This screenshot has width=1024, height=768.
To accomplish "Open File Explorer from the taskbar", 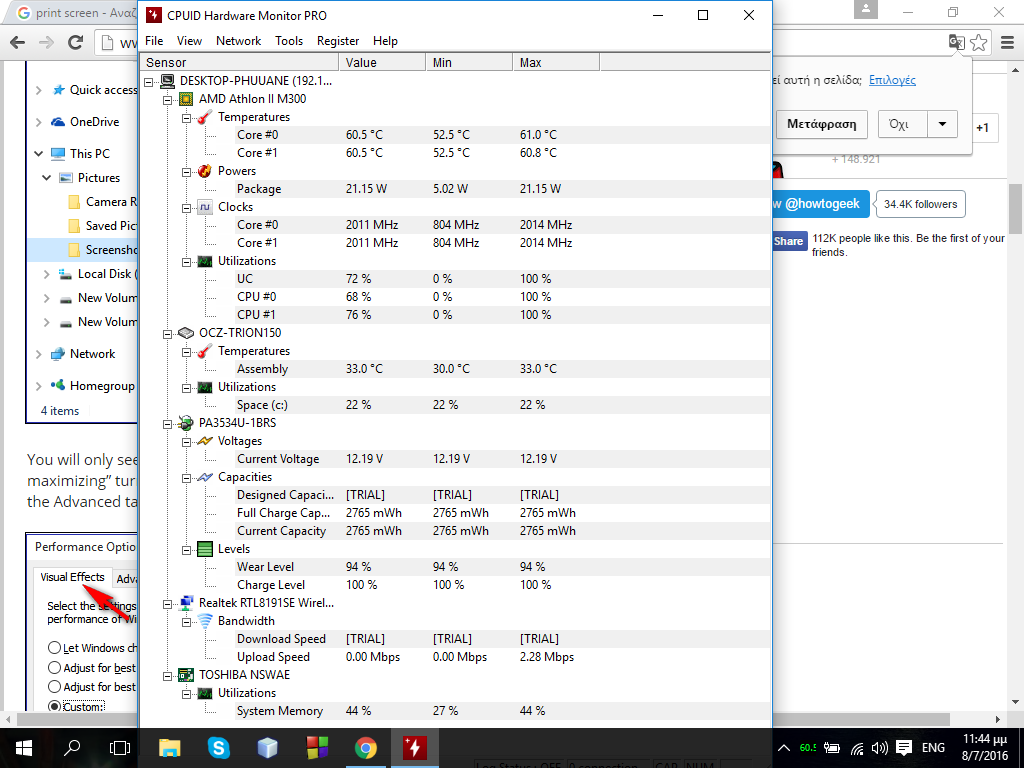I will pos(170,748).
